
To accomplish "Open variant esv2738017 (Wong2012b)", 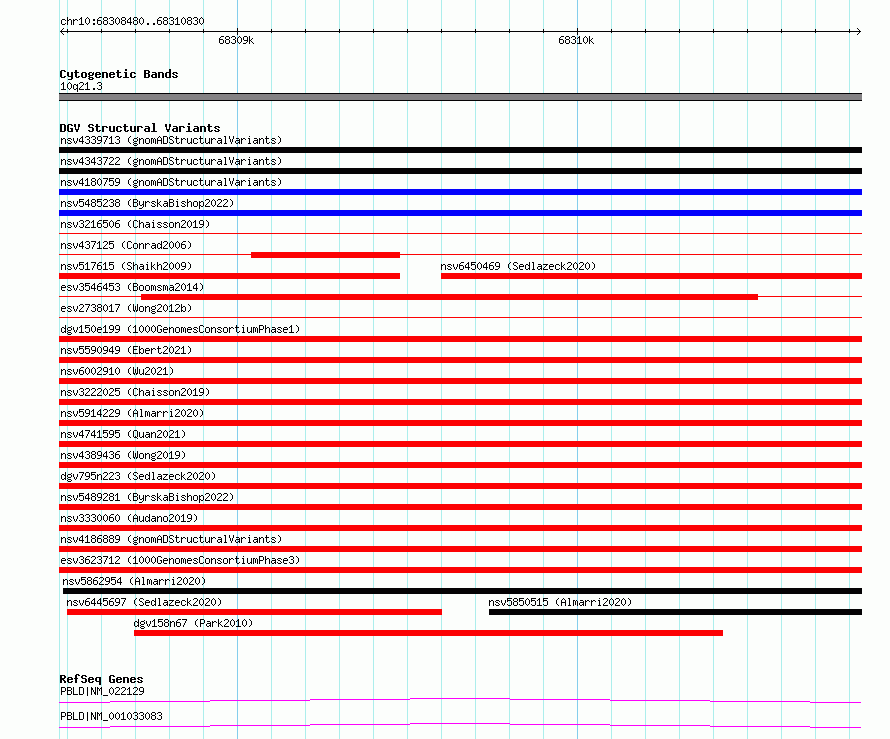I will point(126,308).
